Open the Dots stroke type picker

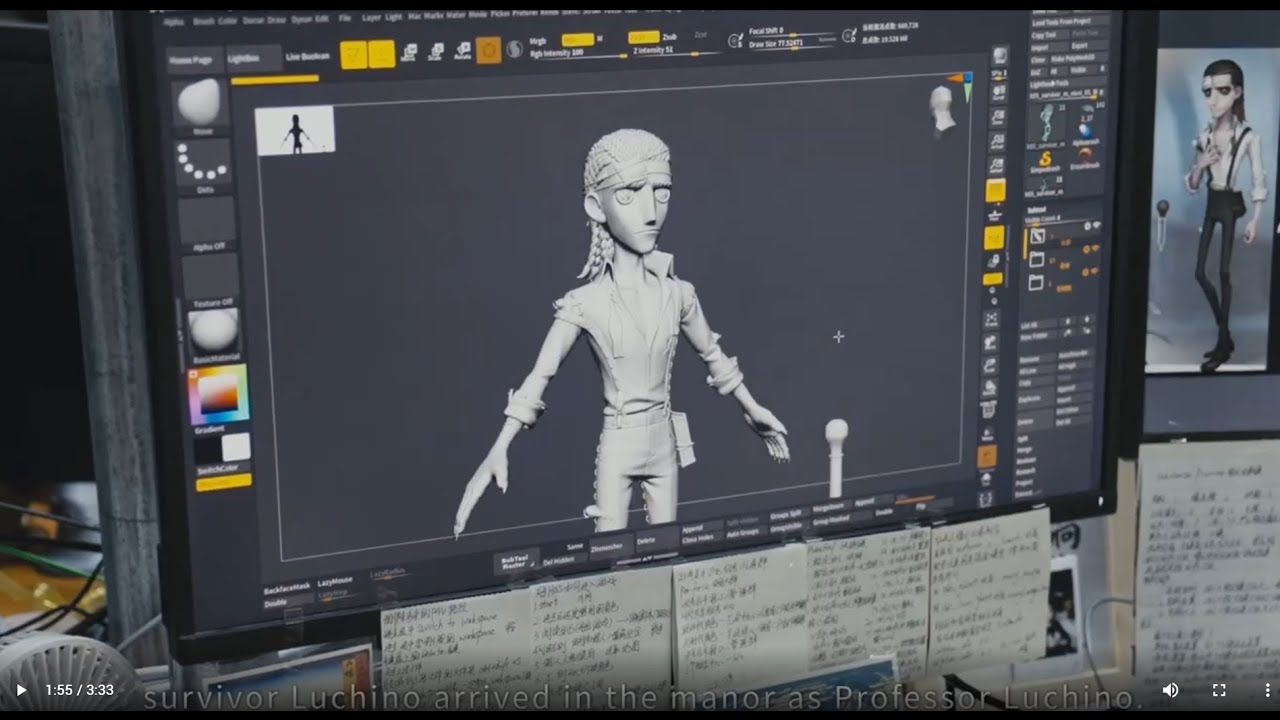coord(205,164)
